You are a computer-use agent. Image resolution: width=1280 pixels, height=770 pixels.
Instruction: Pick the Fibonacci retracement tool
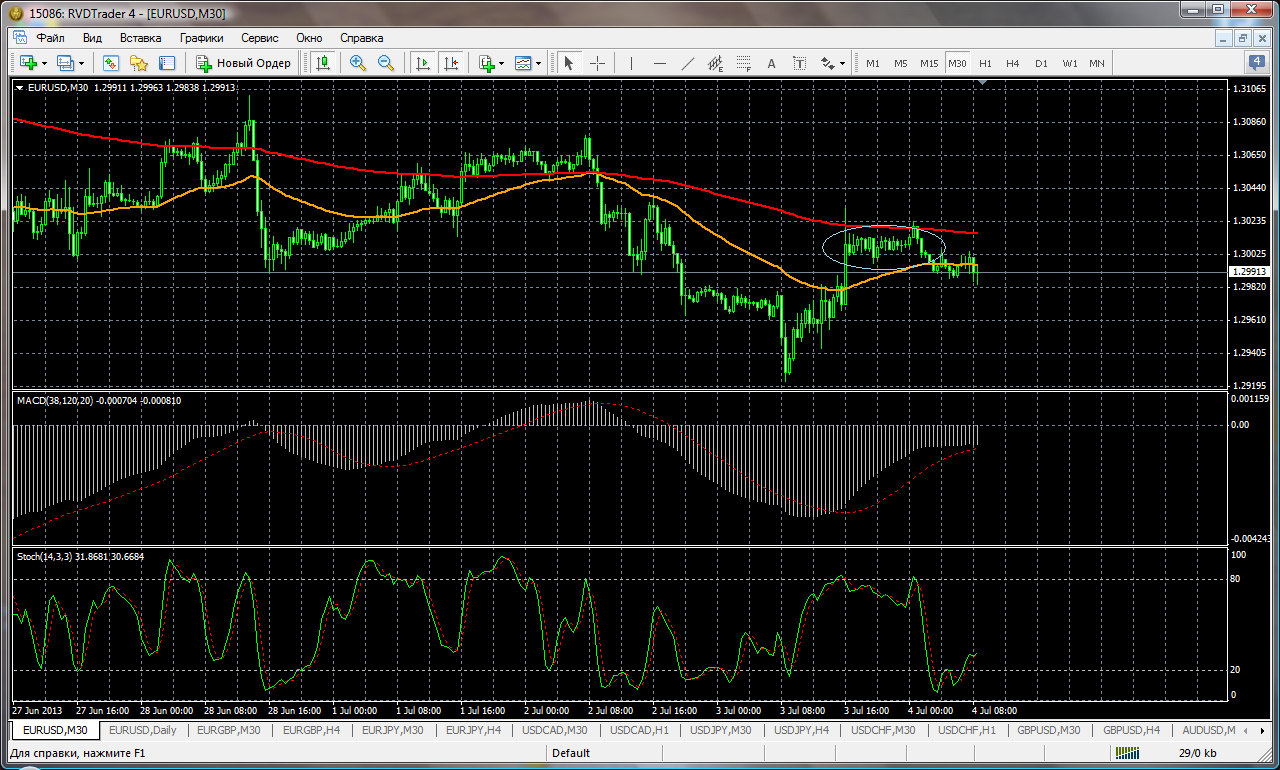(743, 63)
